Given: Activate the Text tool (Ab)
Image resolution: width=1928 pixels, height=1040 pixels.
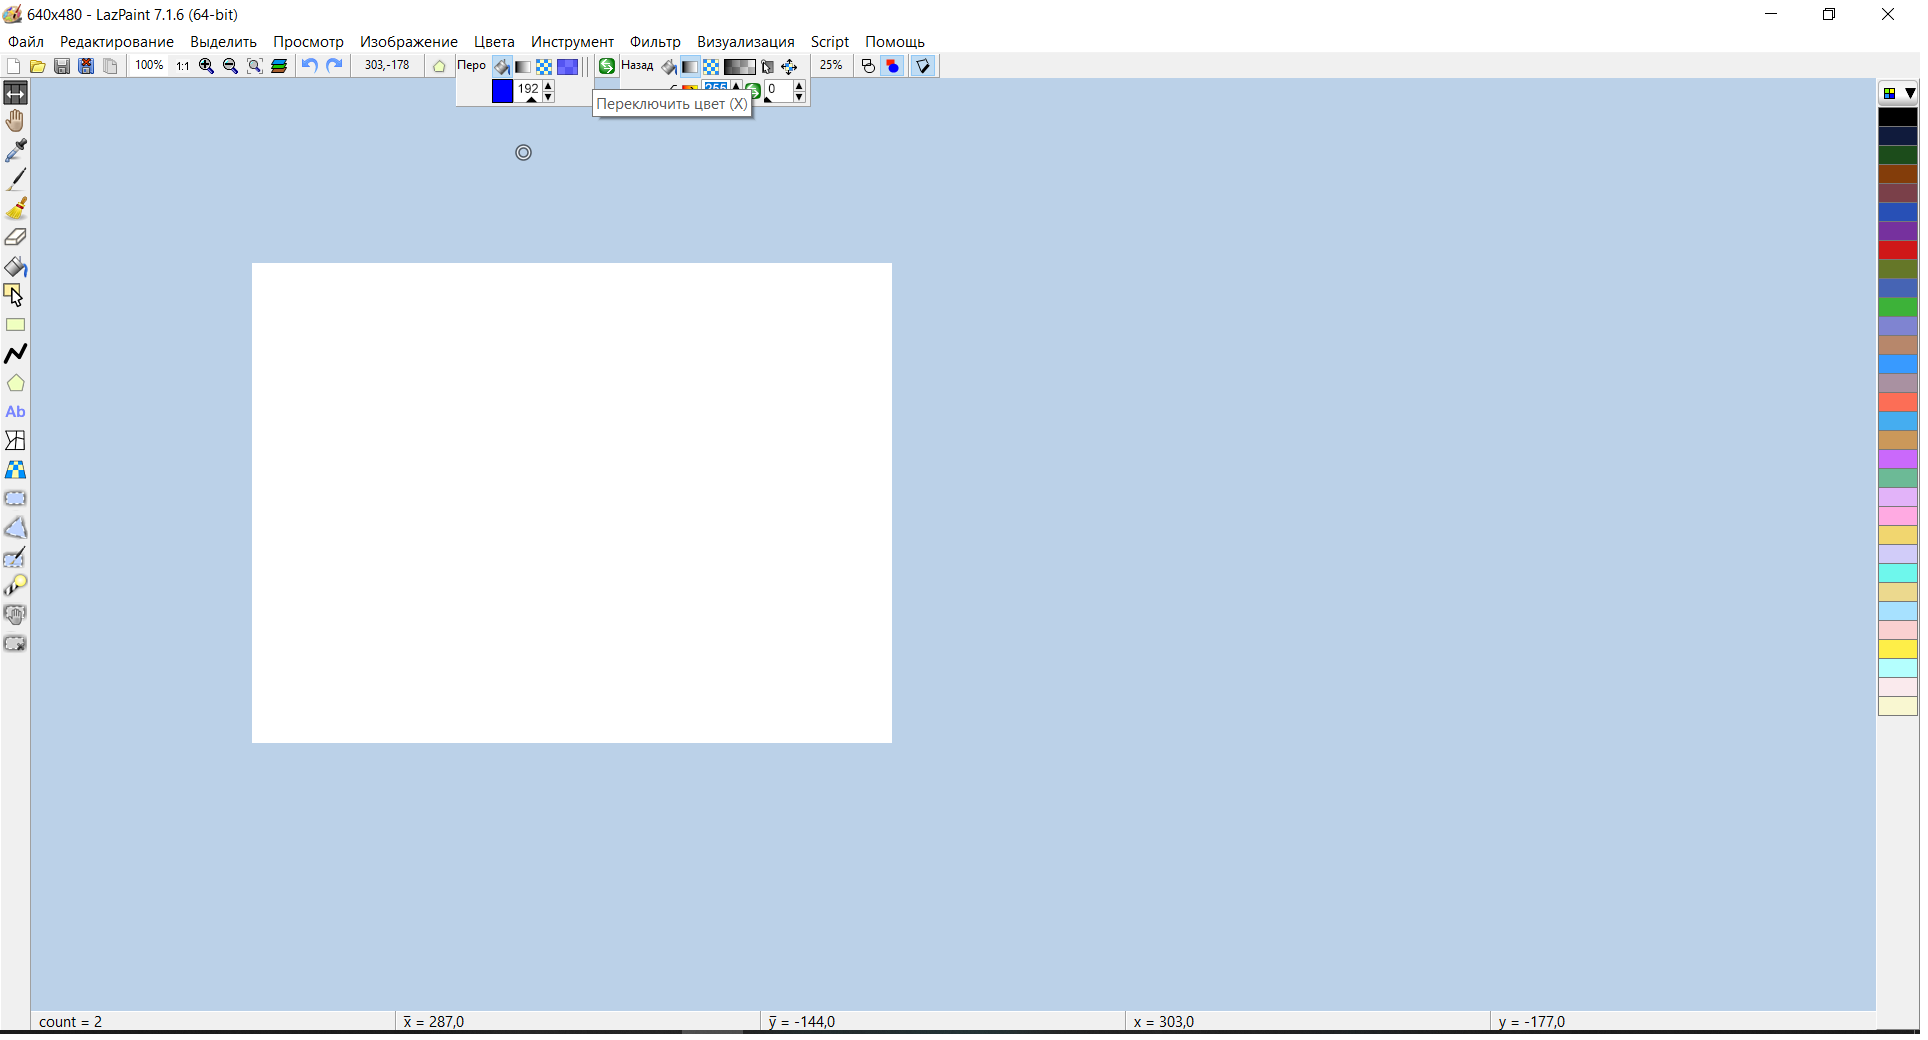Looking at the screenshot, I should point(16,412).
